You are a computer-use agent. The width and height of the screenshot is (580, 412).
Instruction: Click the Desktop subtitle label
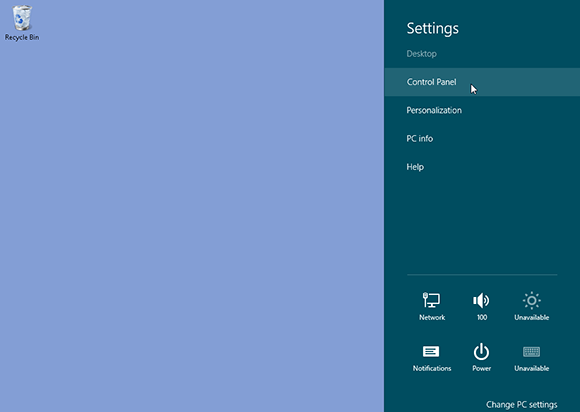[x=421, y=54]
